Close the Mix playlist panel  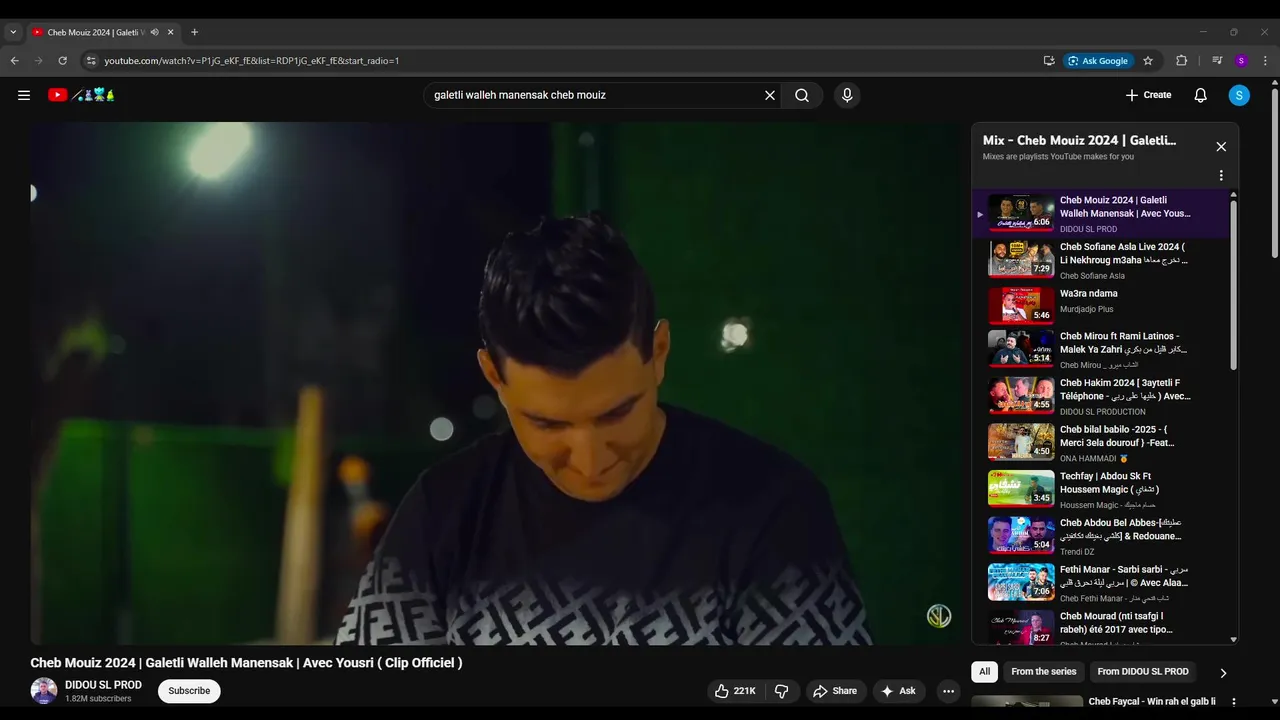1221,147
